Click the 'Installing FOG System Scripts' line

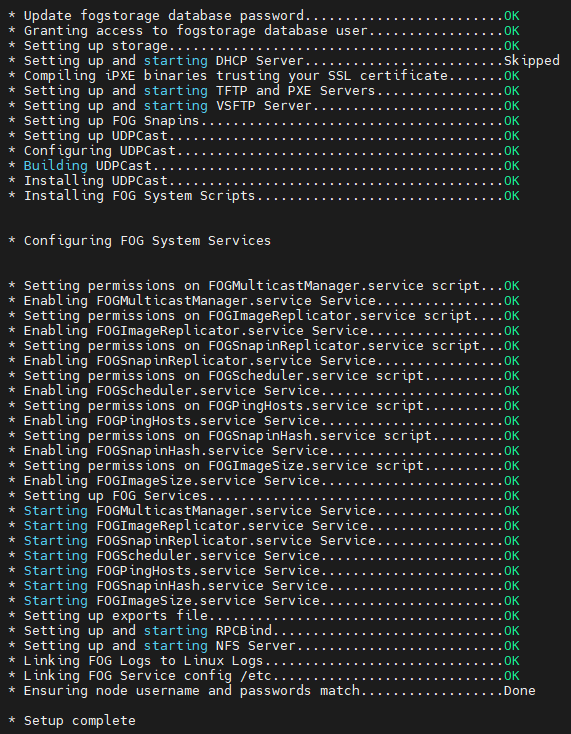coord(264,196)
